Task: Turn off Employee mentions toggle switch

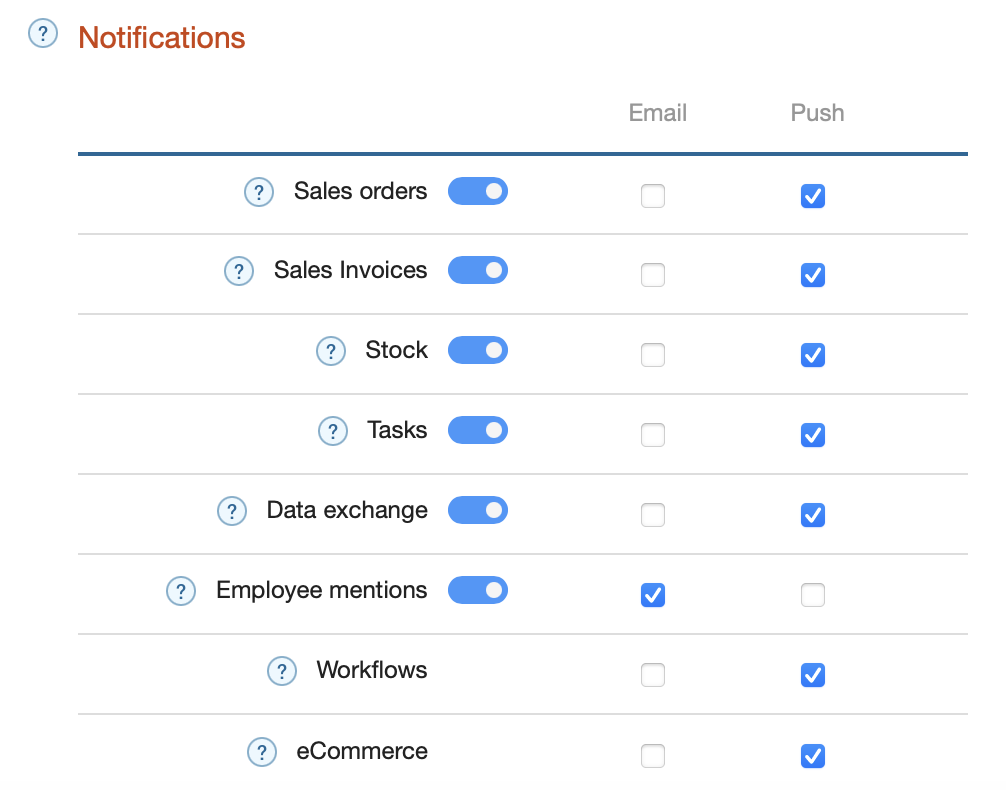Action: pyautogui.click(x=478, y=590)
